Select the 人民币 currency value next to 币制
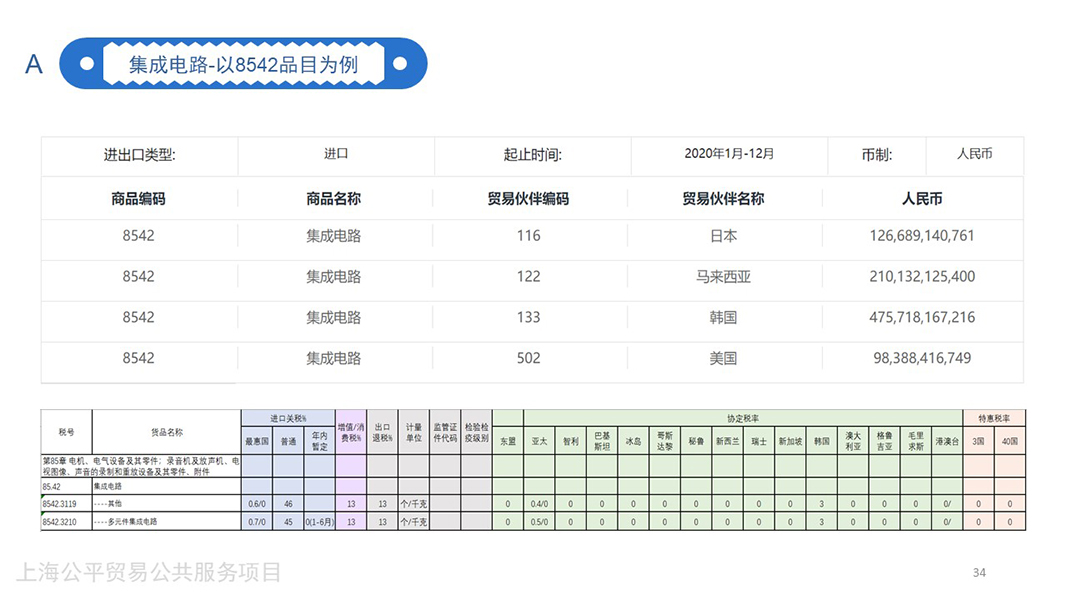Screen dimensions: 1067x600 pos(974,154)
